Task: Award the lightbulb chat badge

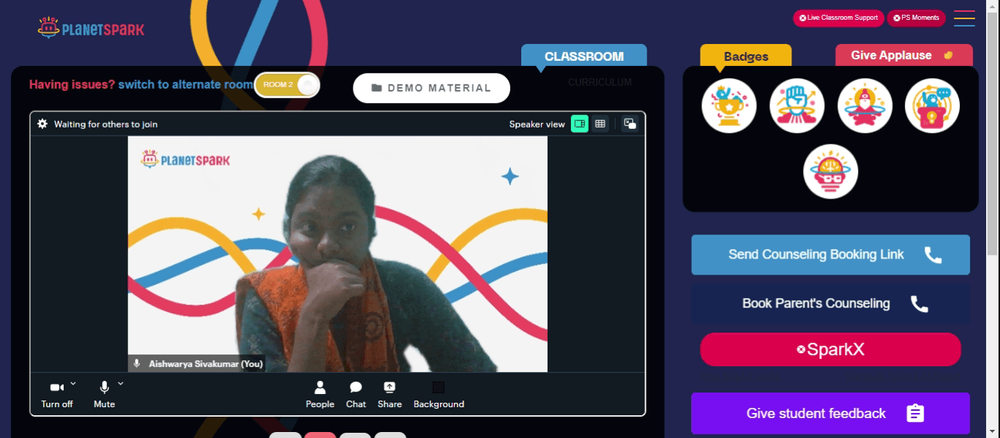Action: pos(932,106)
